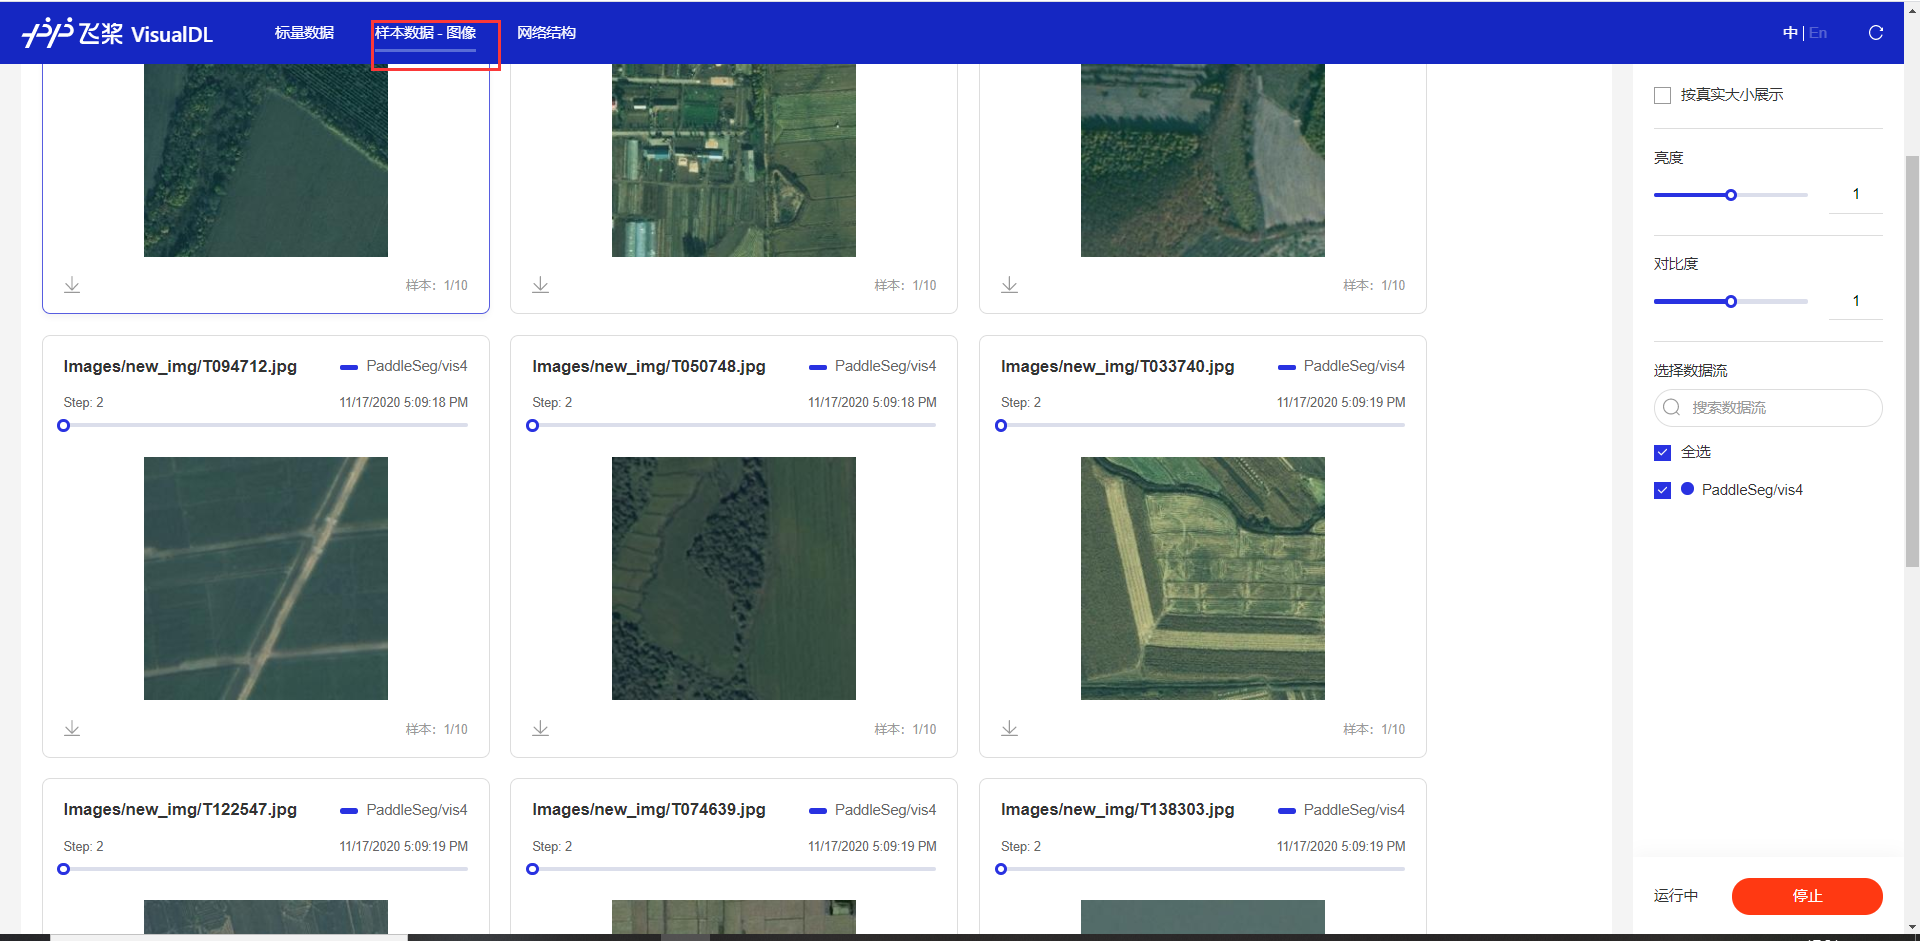Click the refresh icon in top bar
Image resolution: width=1920 pixels, height=941 pixels.
coord(1876,33)
